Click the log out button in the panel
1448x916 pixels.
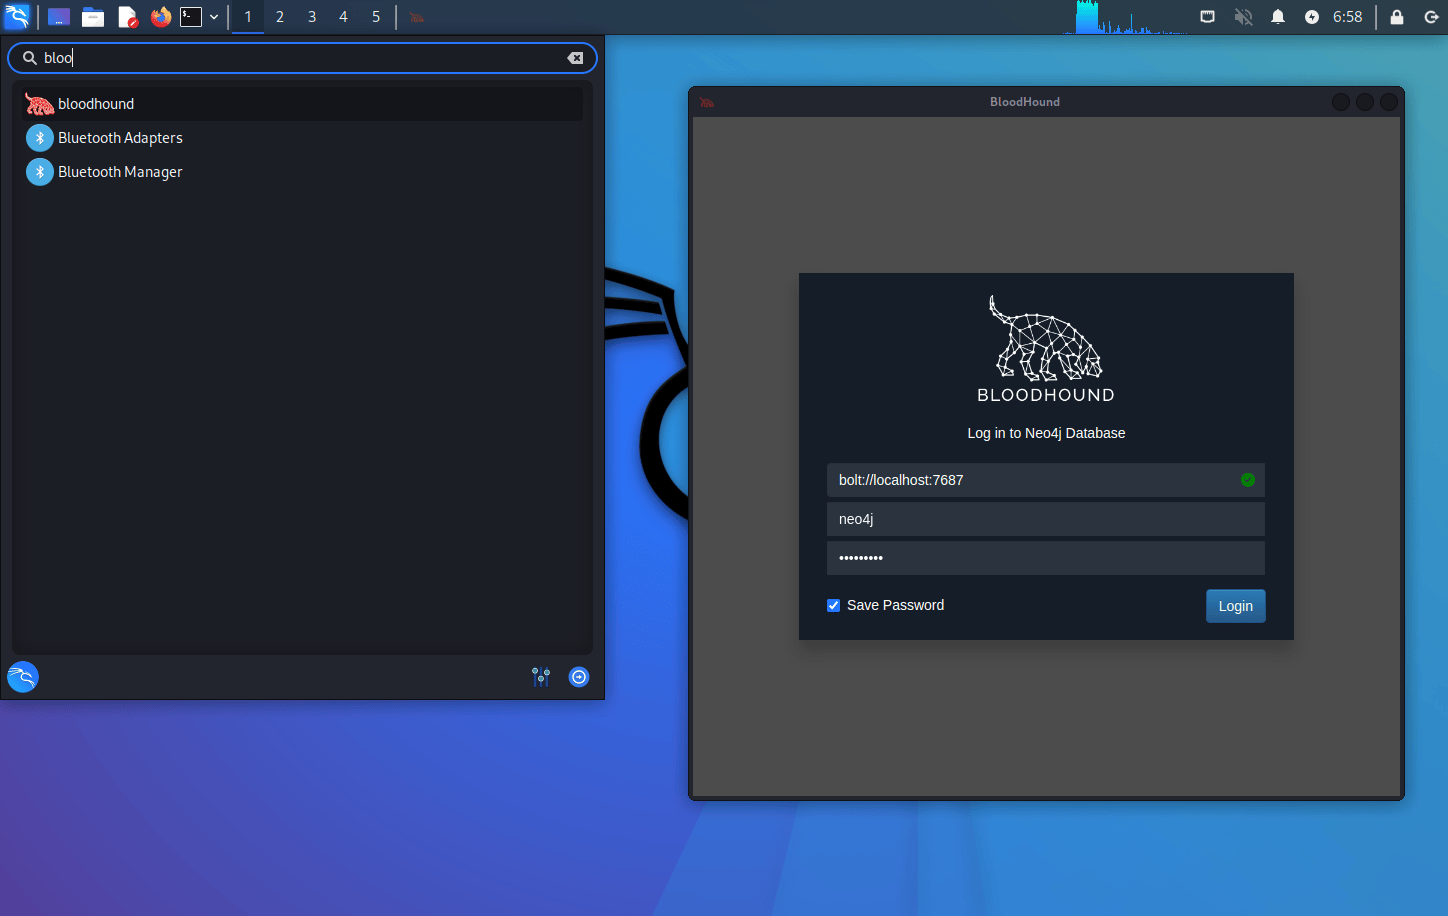tap(1431, 17)
